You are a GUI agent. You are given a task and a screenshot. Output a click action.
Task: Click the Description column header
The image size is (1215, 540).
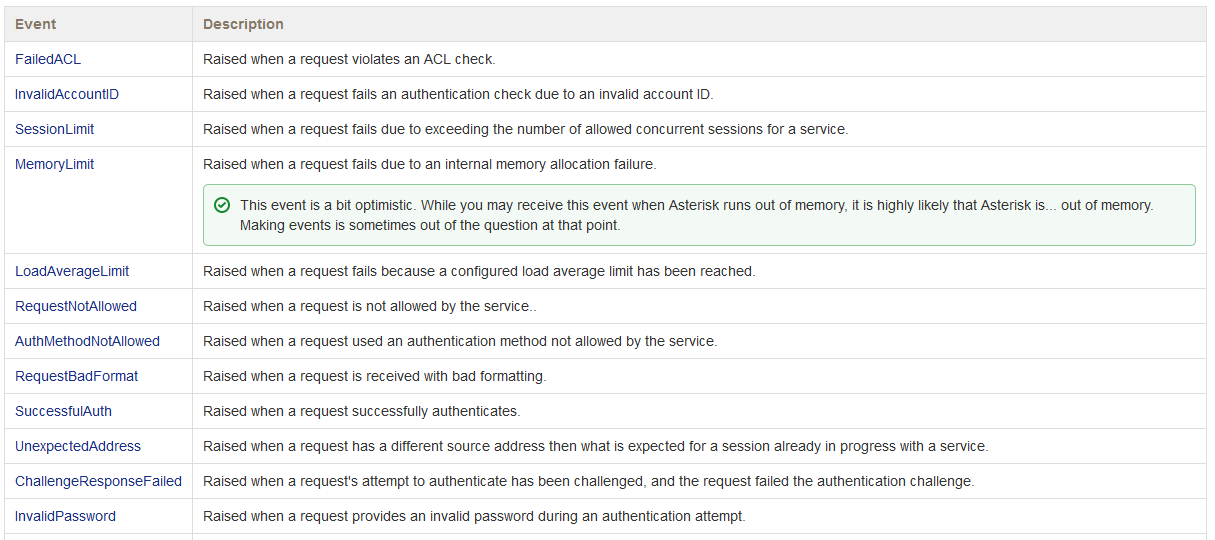coord(243,24)
